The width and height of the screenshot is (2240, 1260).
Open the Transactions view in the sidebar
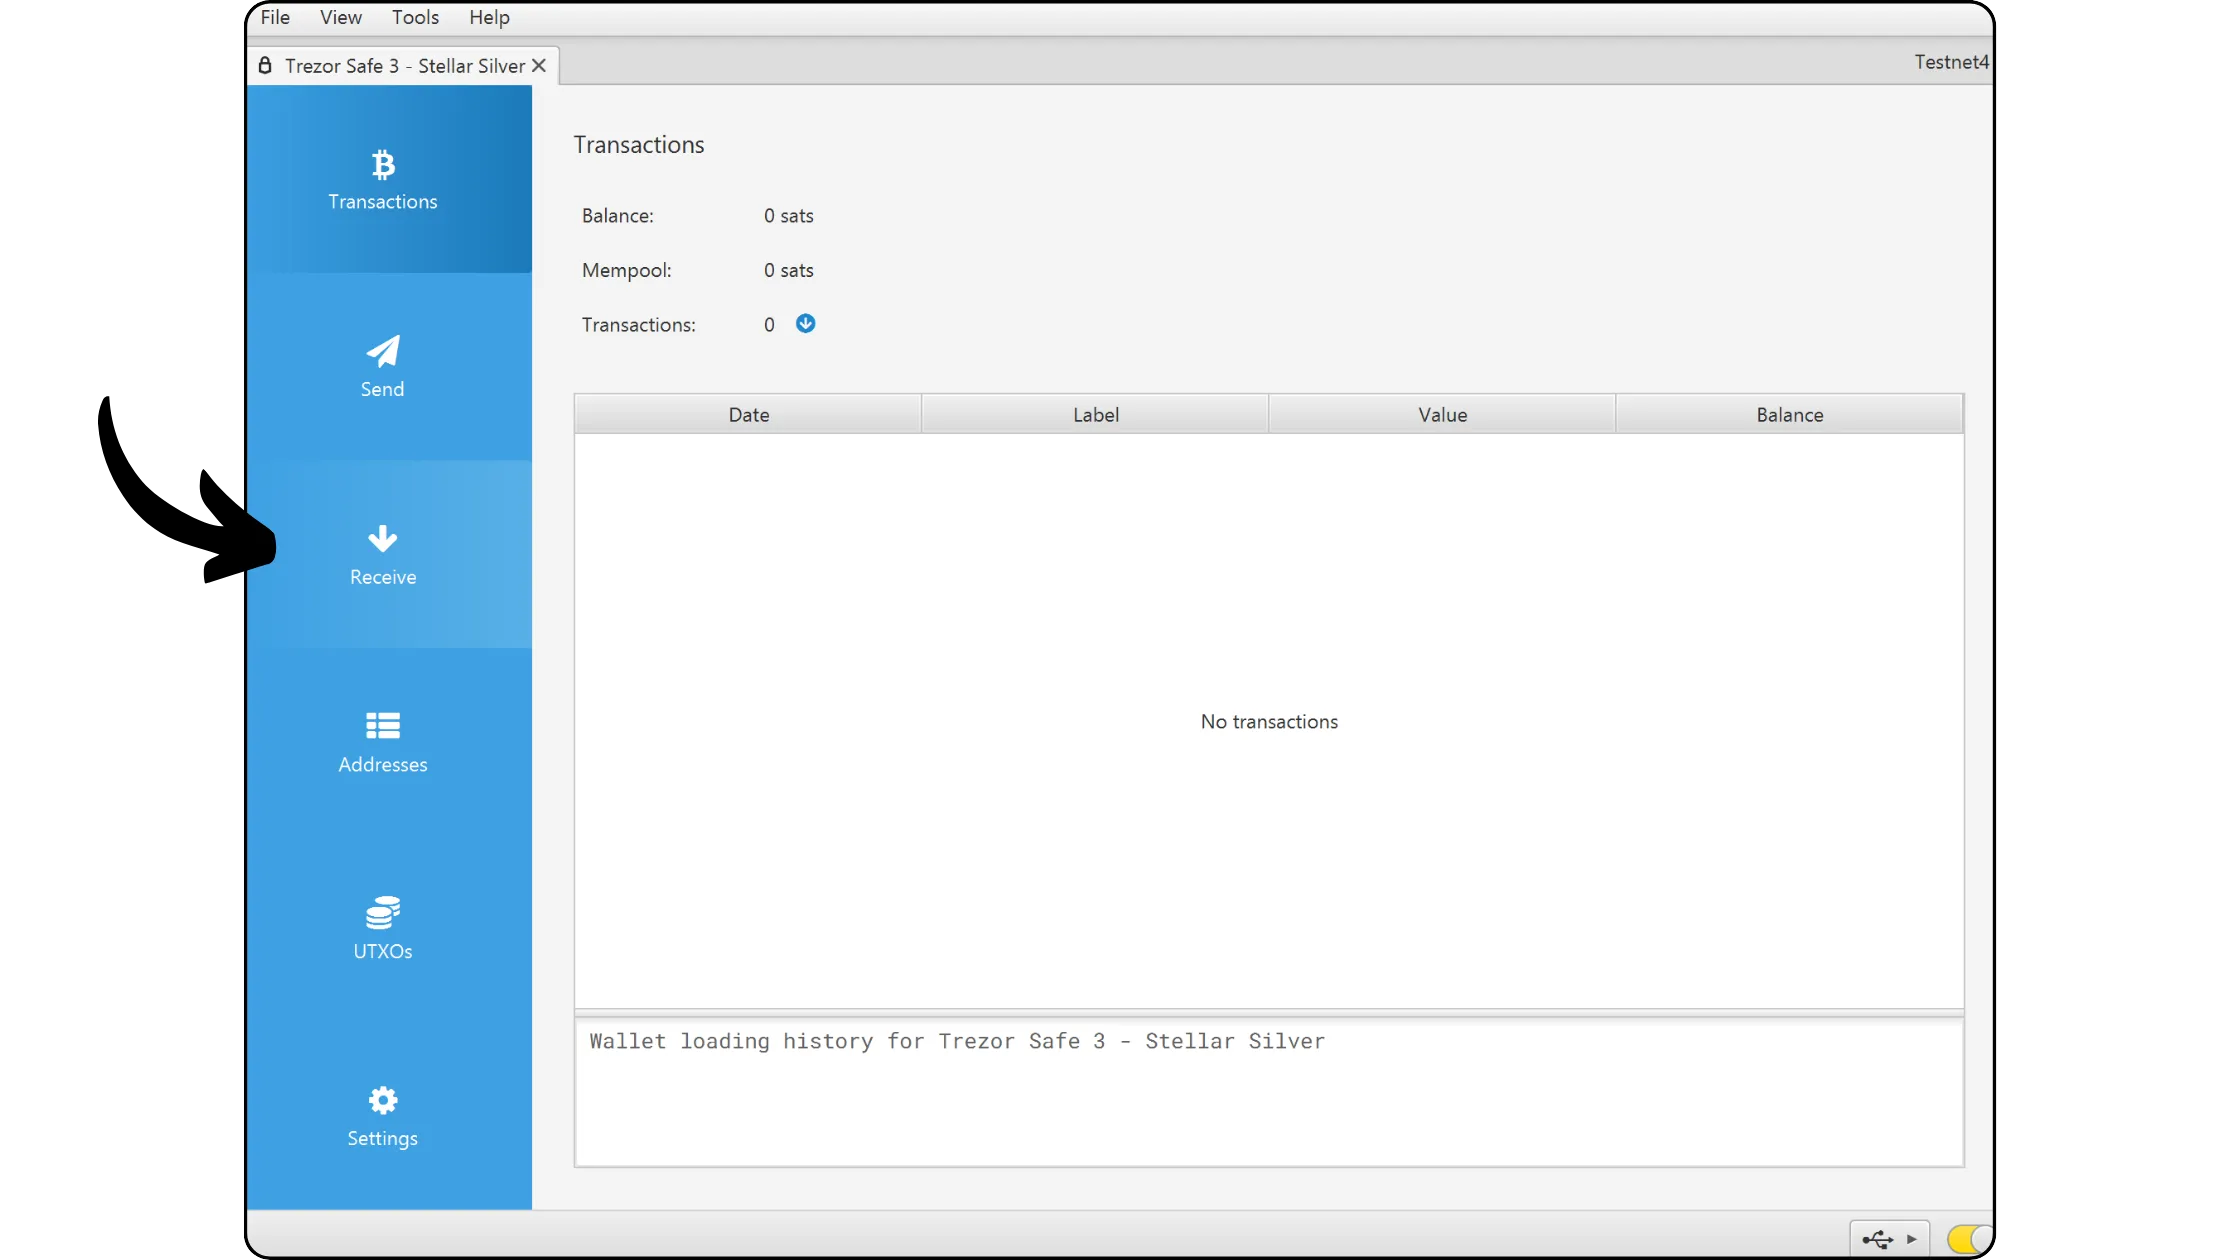click(x=389, y=180)
